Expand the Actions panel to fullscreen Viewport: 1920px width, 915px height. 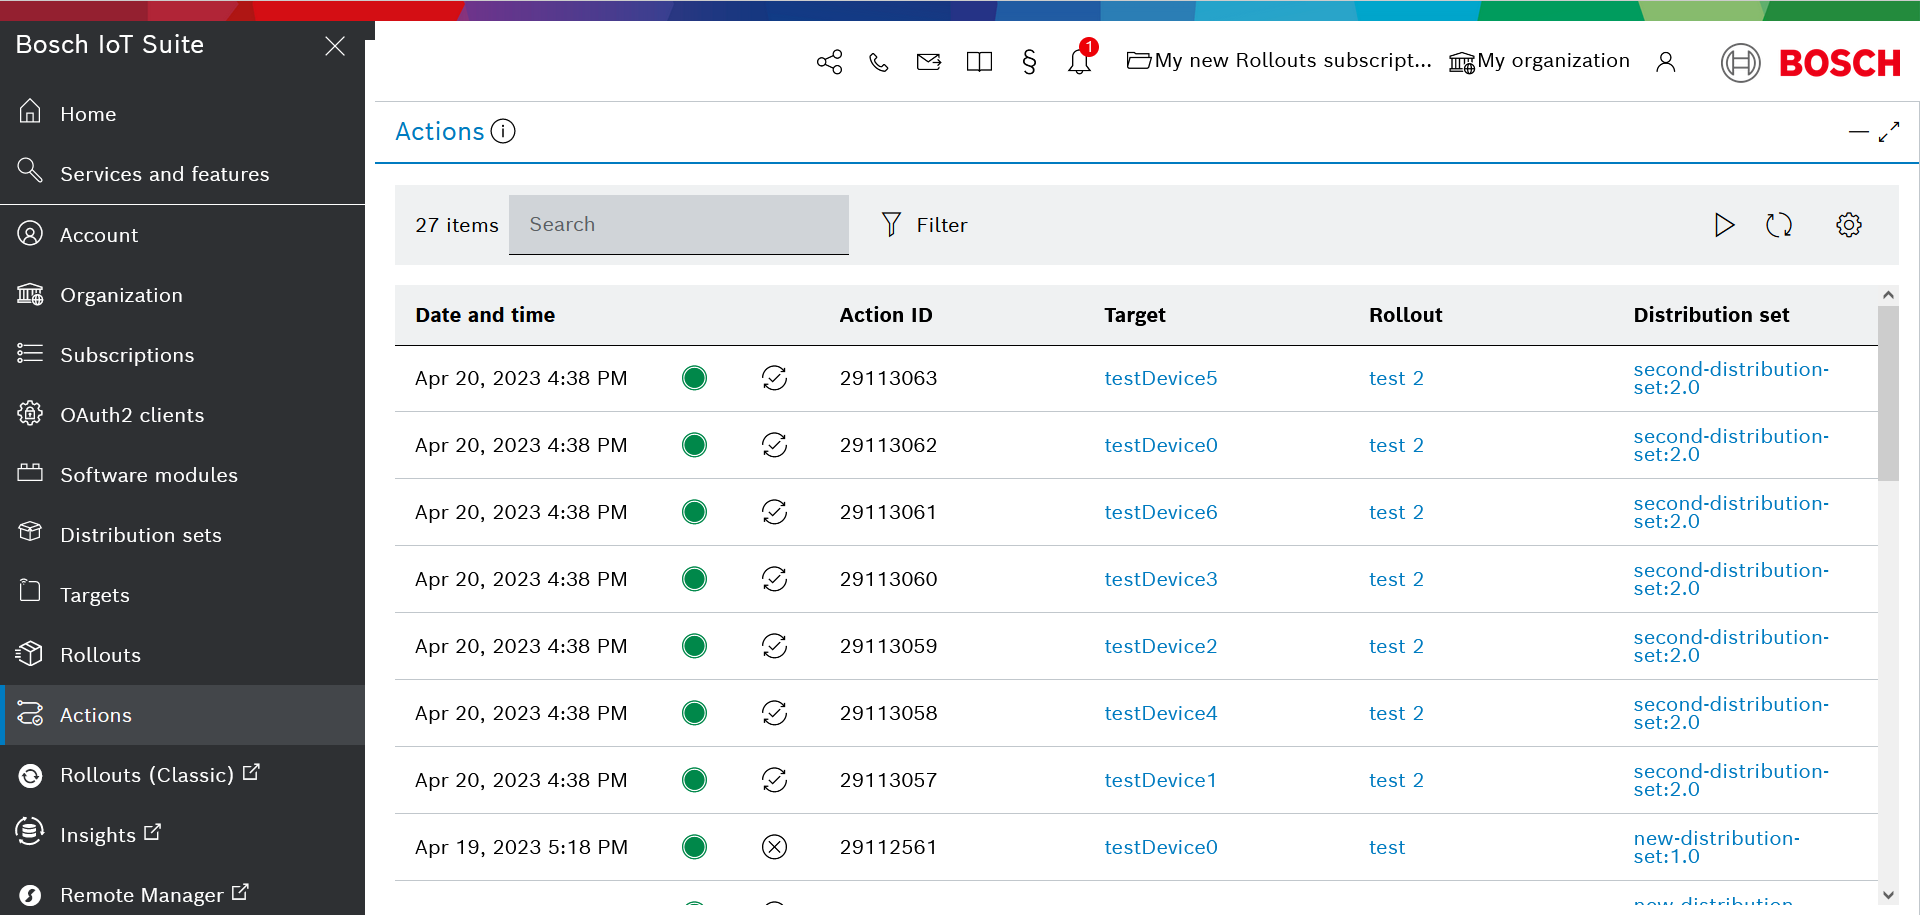click(1889, 132)
